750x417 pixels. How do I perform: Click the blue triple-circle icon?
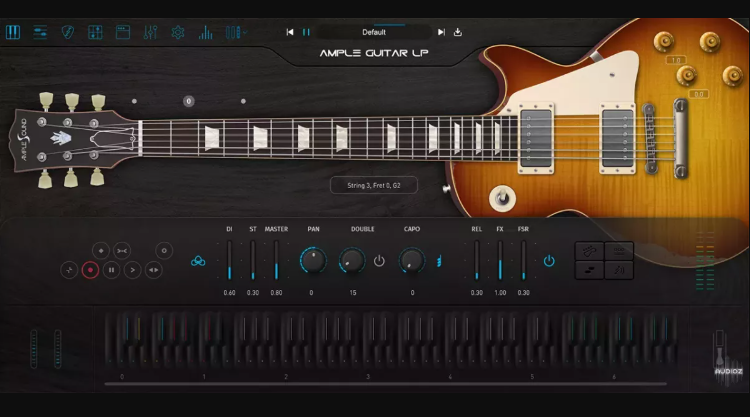pyautogui.click(x=198, y=261)
